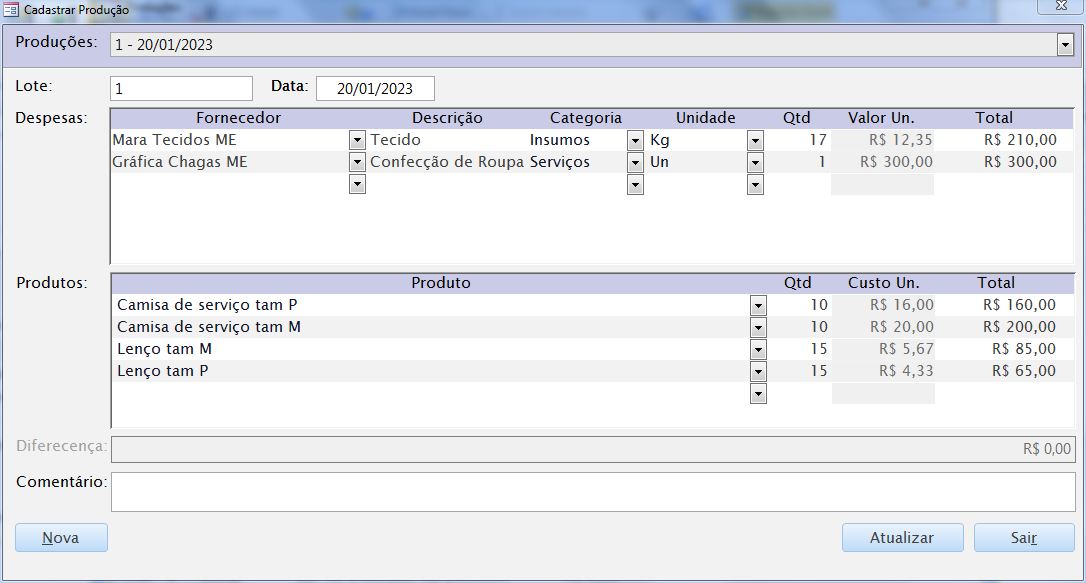Click the Nova button
This screenshot has height=583, width=1086.
pyautogui.click(x=61, y=538)
